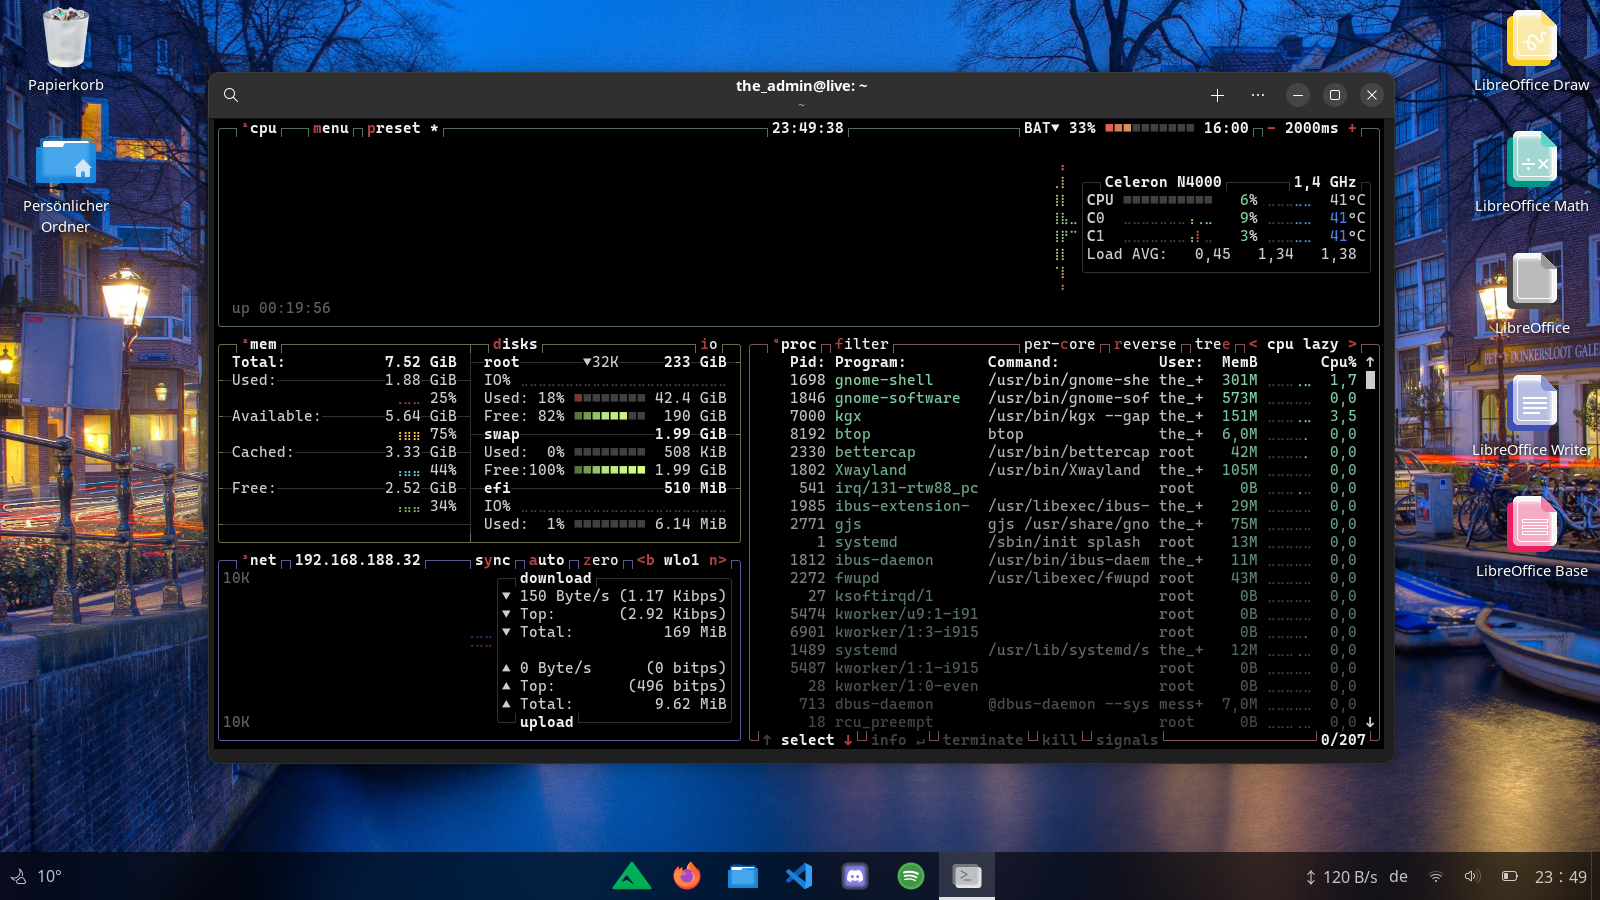The image size is (1600, 900).
Task: Open the process filter
Action: [x=863, y=344]
